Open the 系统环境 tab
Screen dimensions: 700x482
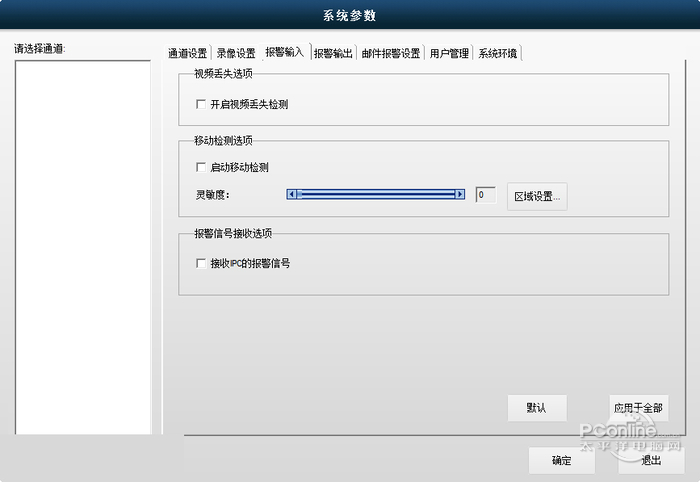pyautogui.click(x=498, y=53)
